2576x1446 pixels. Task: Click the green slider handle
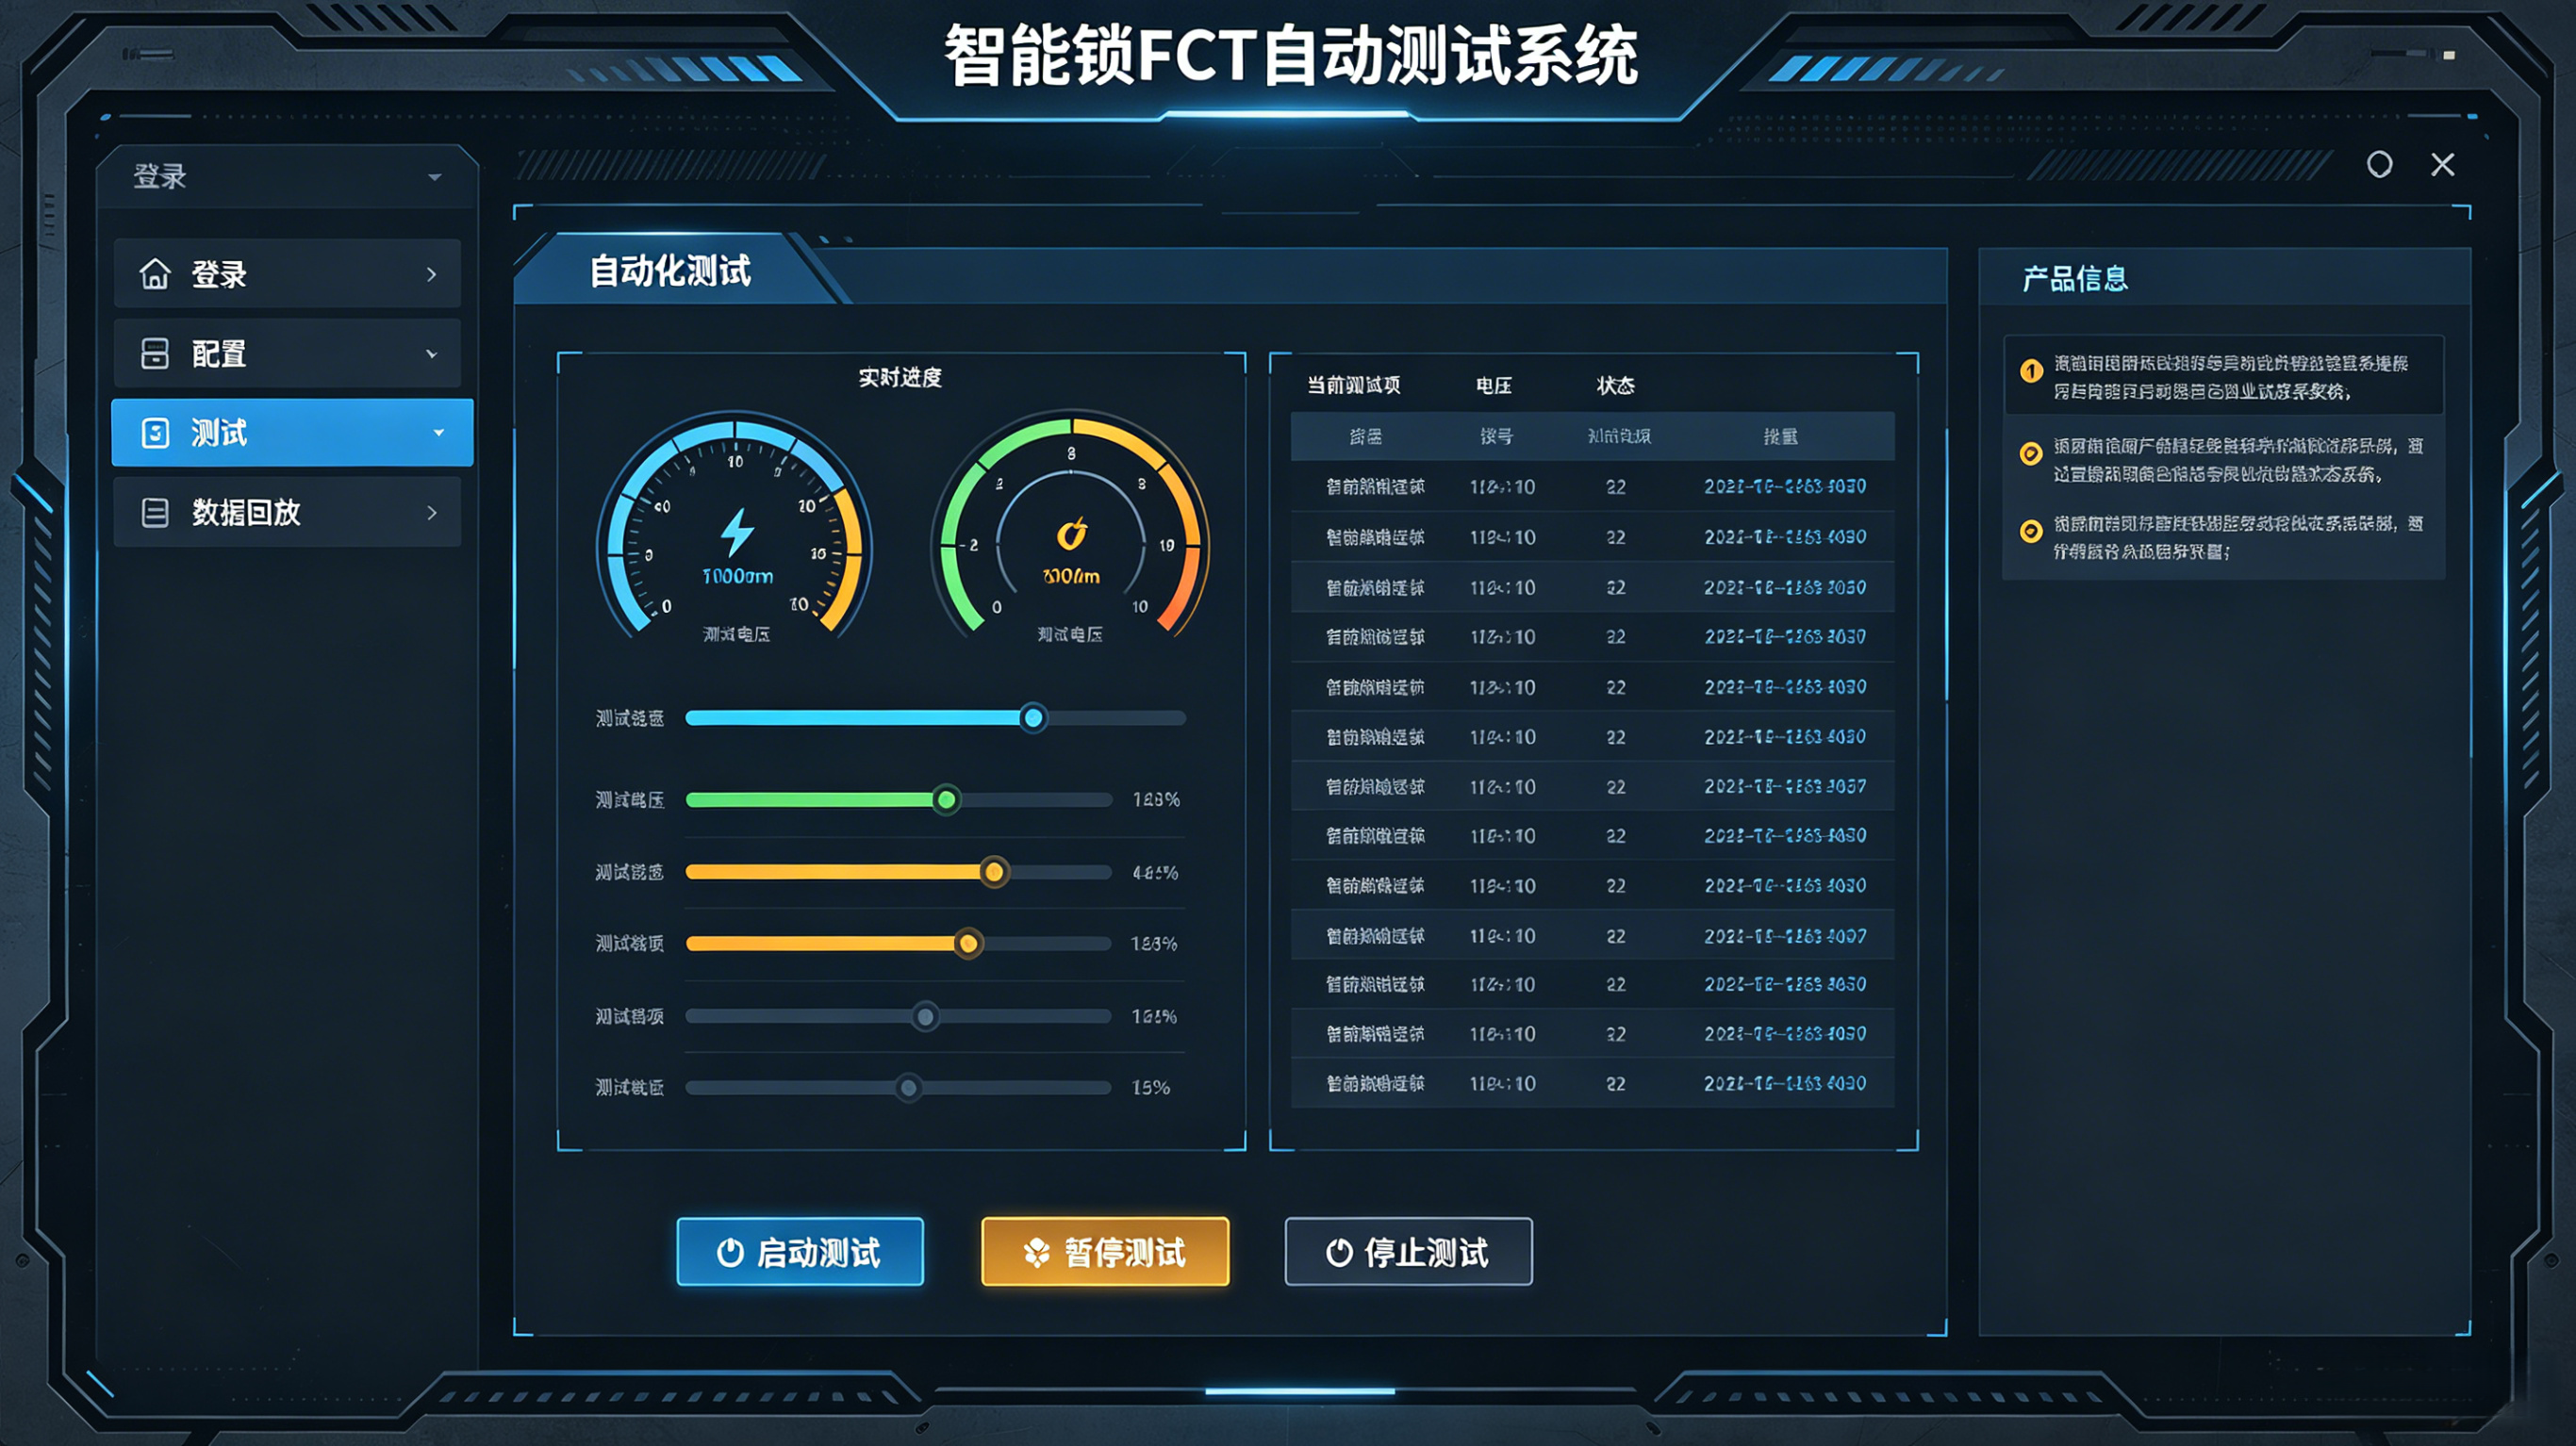(946, 800)
